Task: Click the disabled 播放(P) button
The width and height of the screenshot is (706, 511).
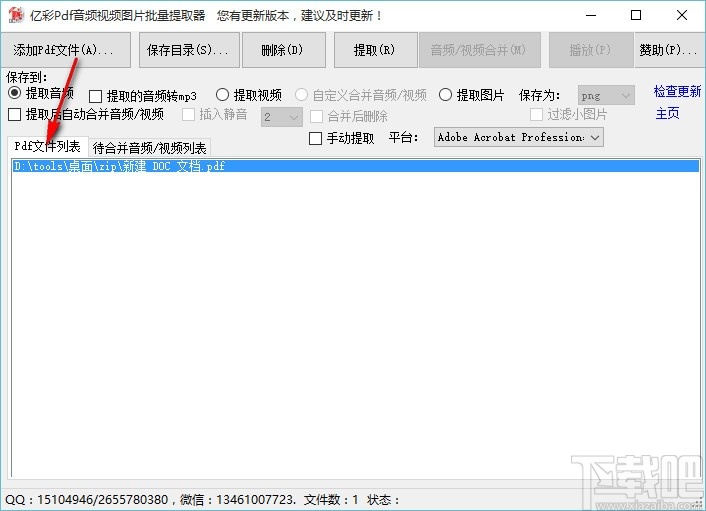Action: [591, 50]
